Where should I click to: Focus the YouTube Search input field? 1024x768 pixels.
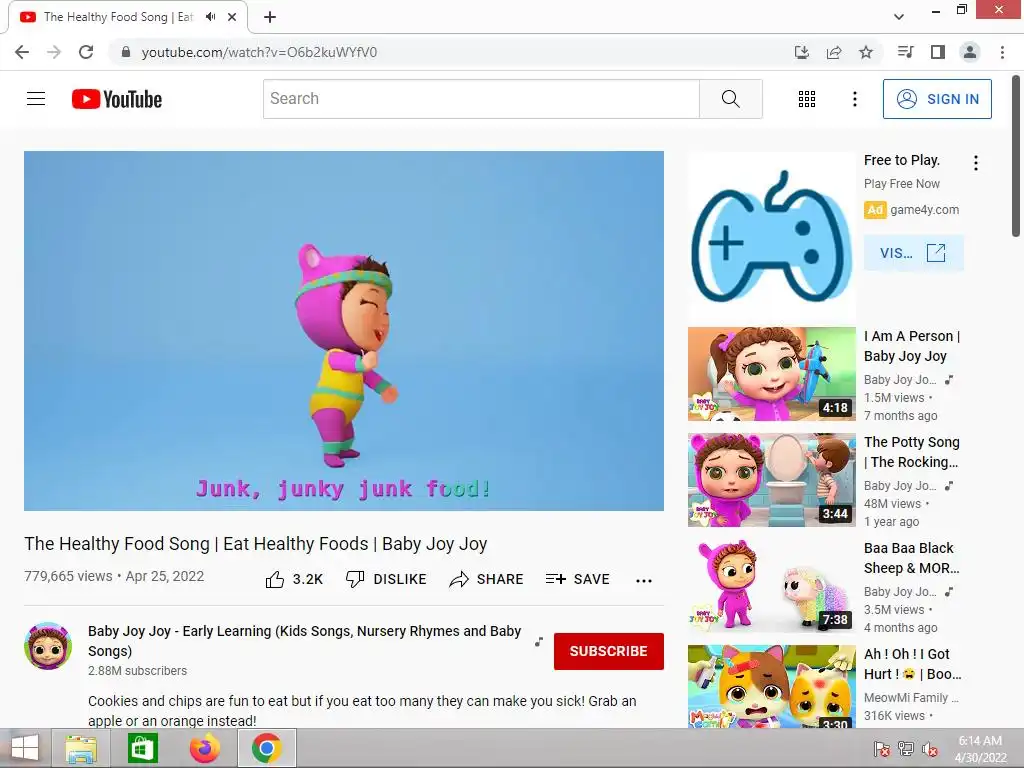coord(481,99)
